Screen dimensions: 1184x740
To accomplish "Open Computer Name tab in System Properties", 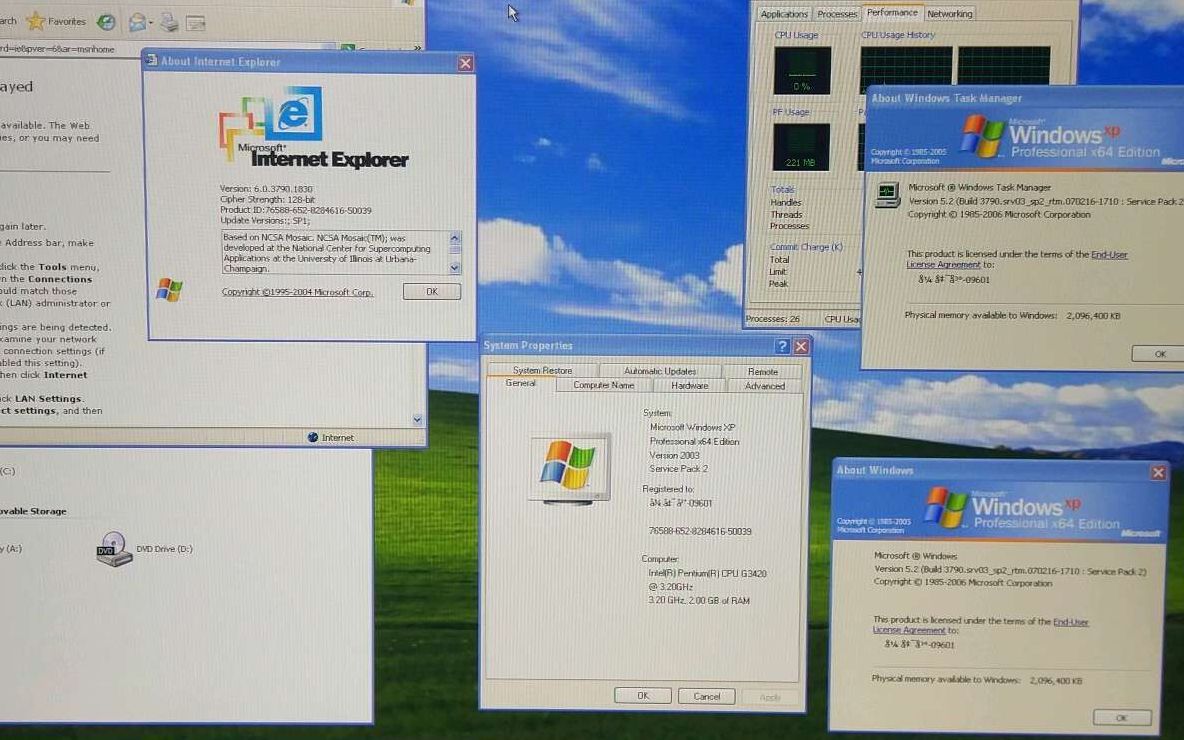I will [x=603, y=385].
